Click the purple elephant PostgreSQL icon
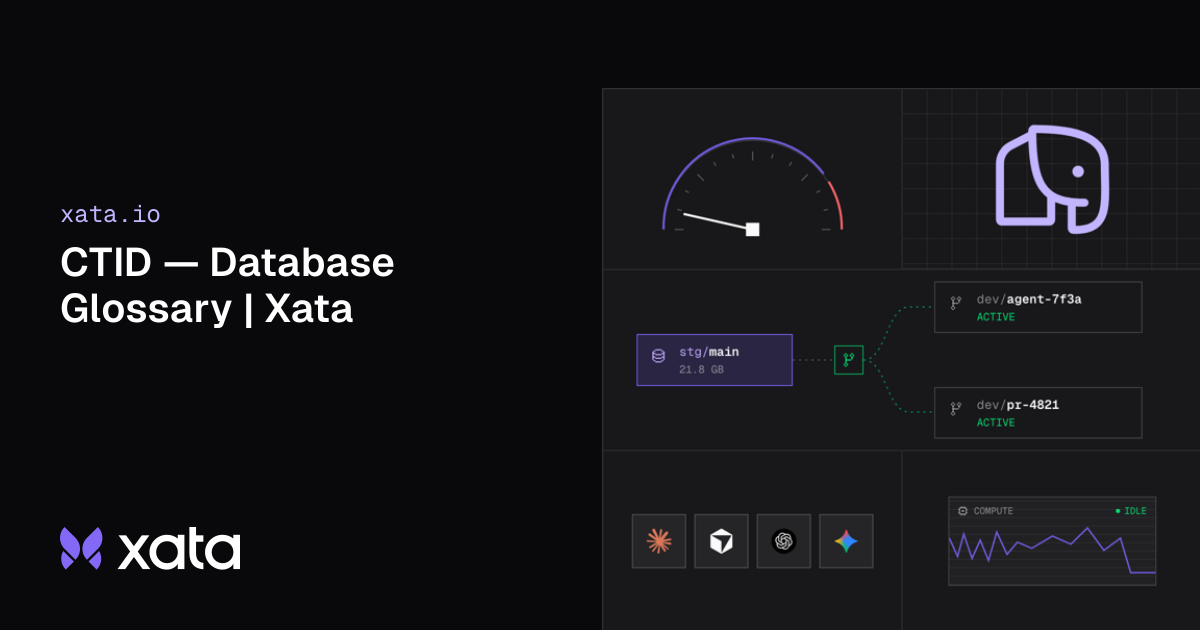1200x630 pixels. (1052, 179)
